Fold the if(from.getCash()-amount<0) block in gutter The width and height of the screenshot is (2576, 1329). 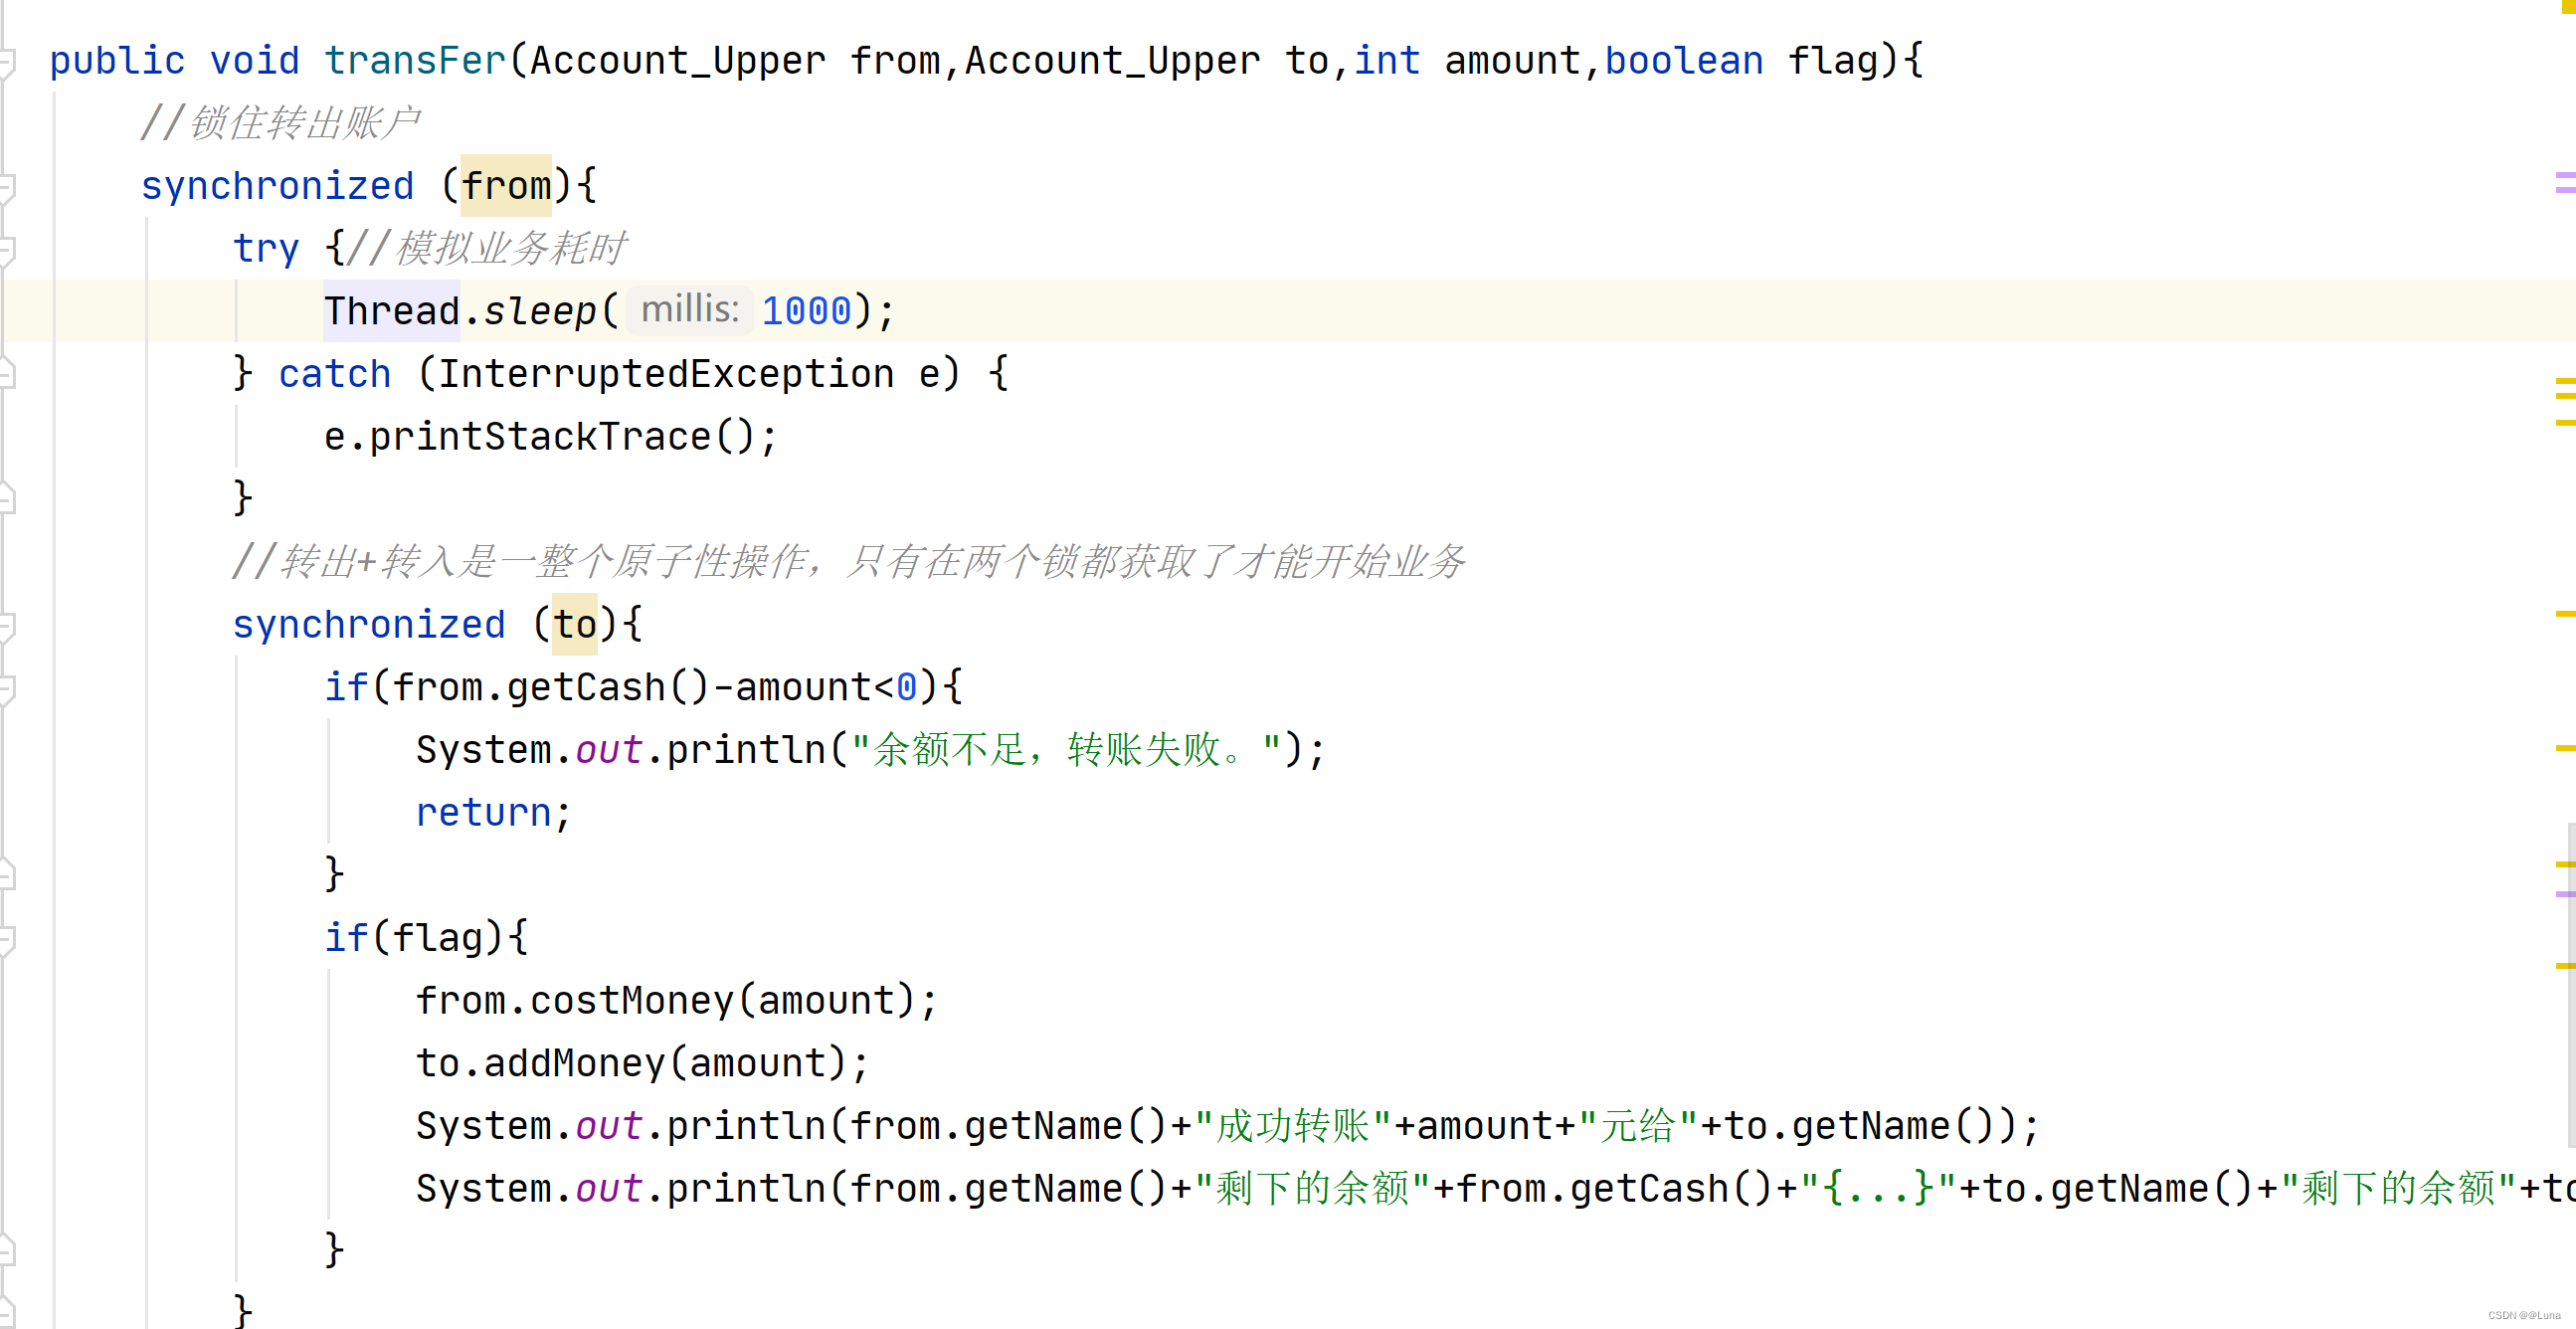tap(6, 690)
